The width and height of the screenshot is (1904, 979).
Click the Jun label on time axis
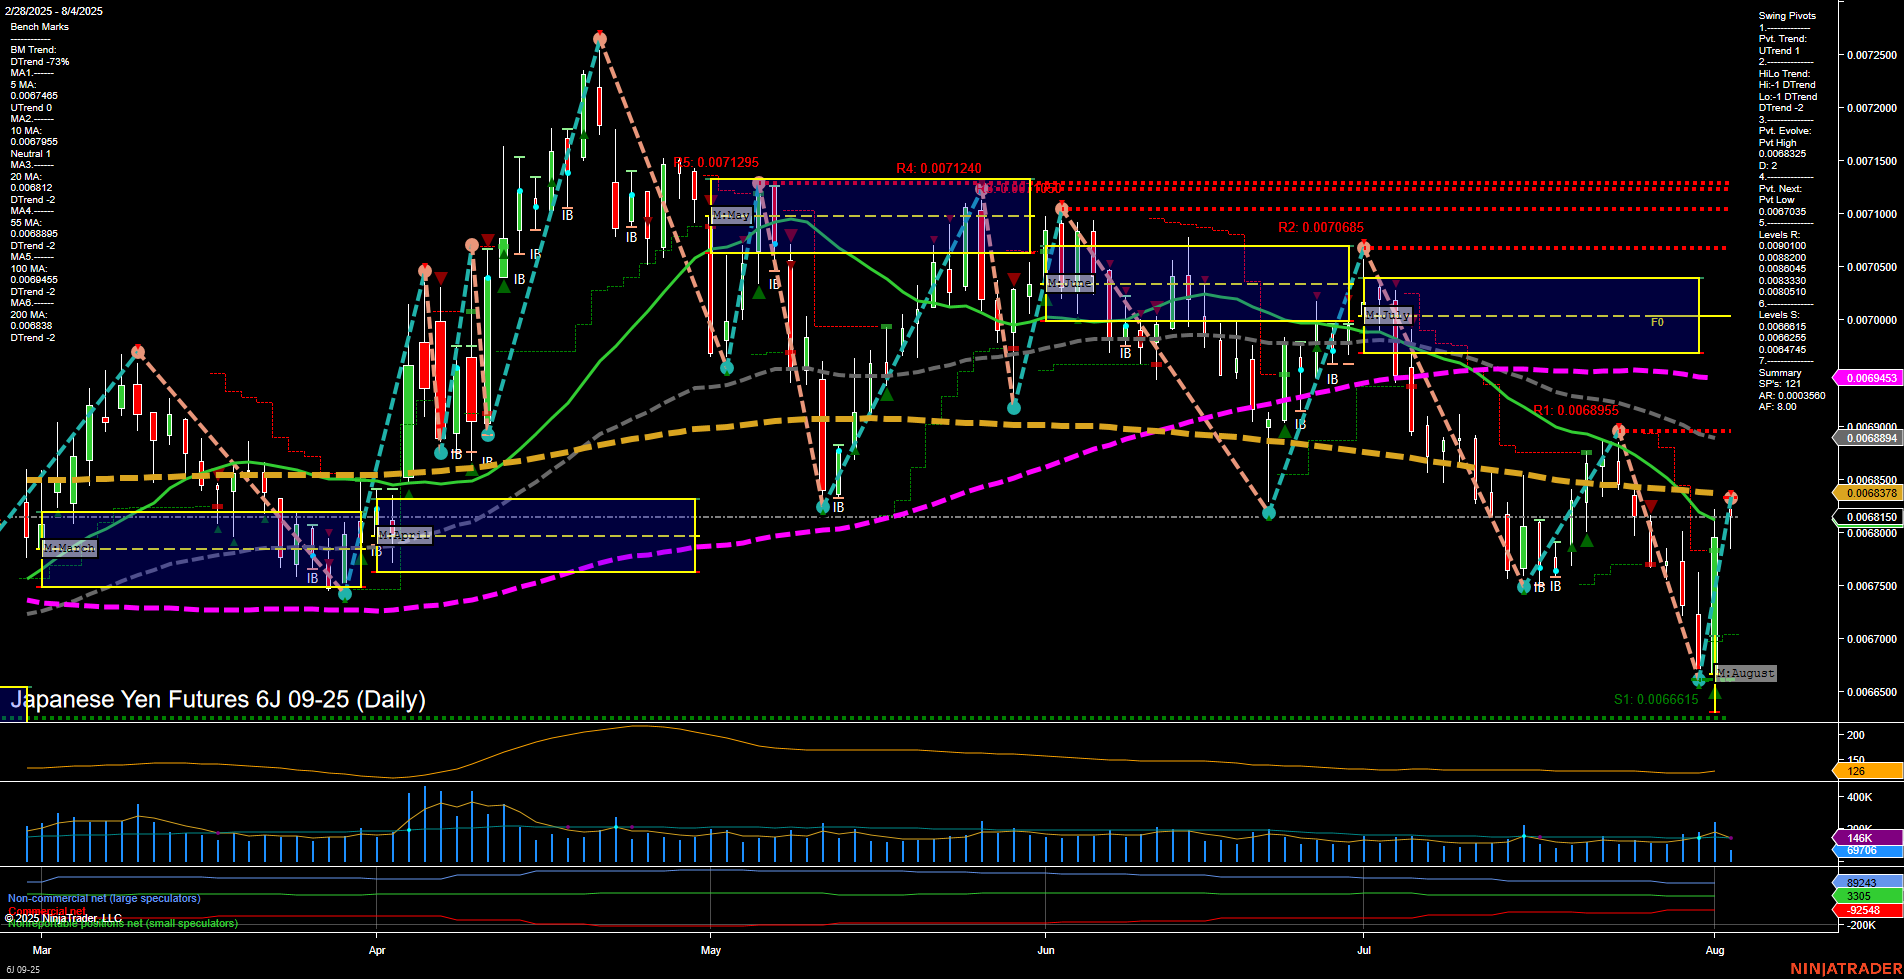pyautogui.click(x=1046, y=950)
